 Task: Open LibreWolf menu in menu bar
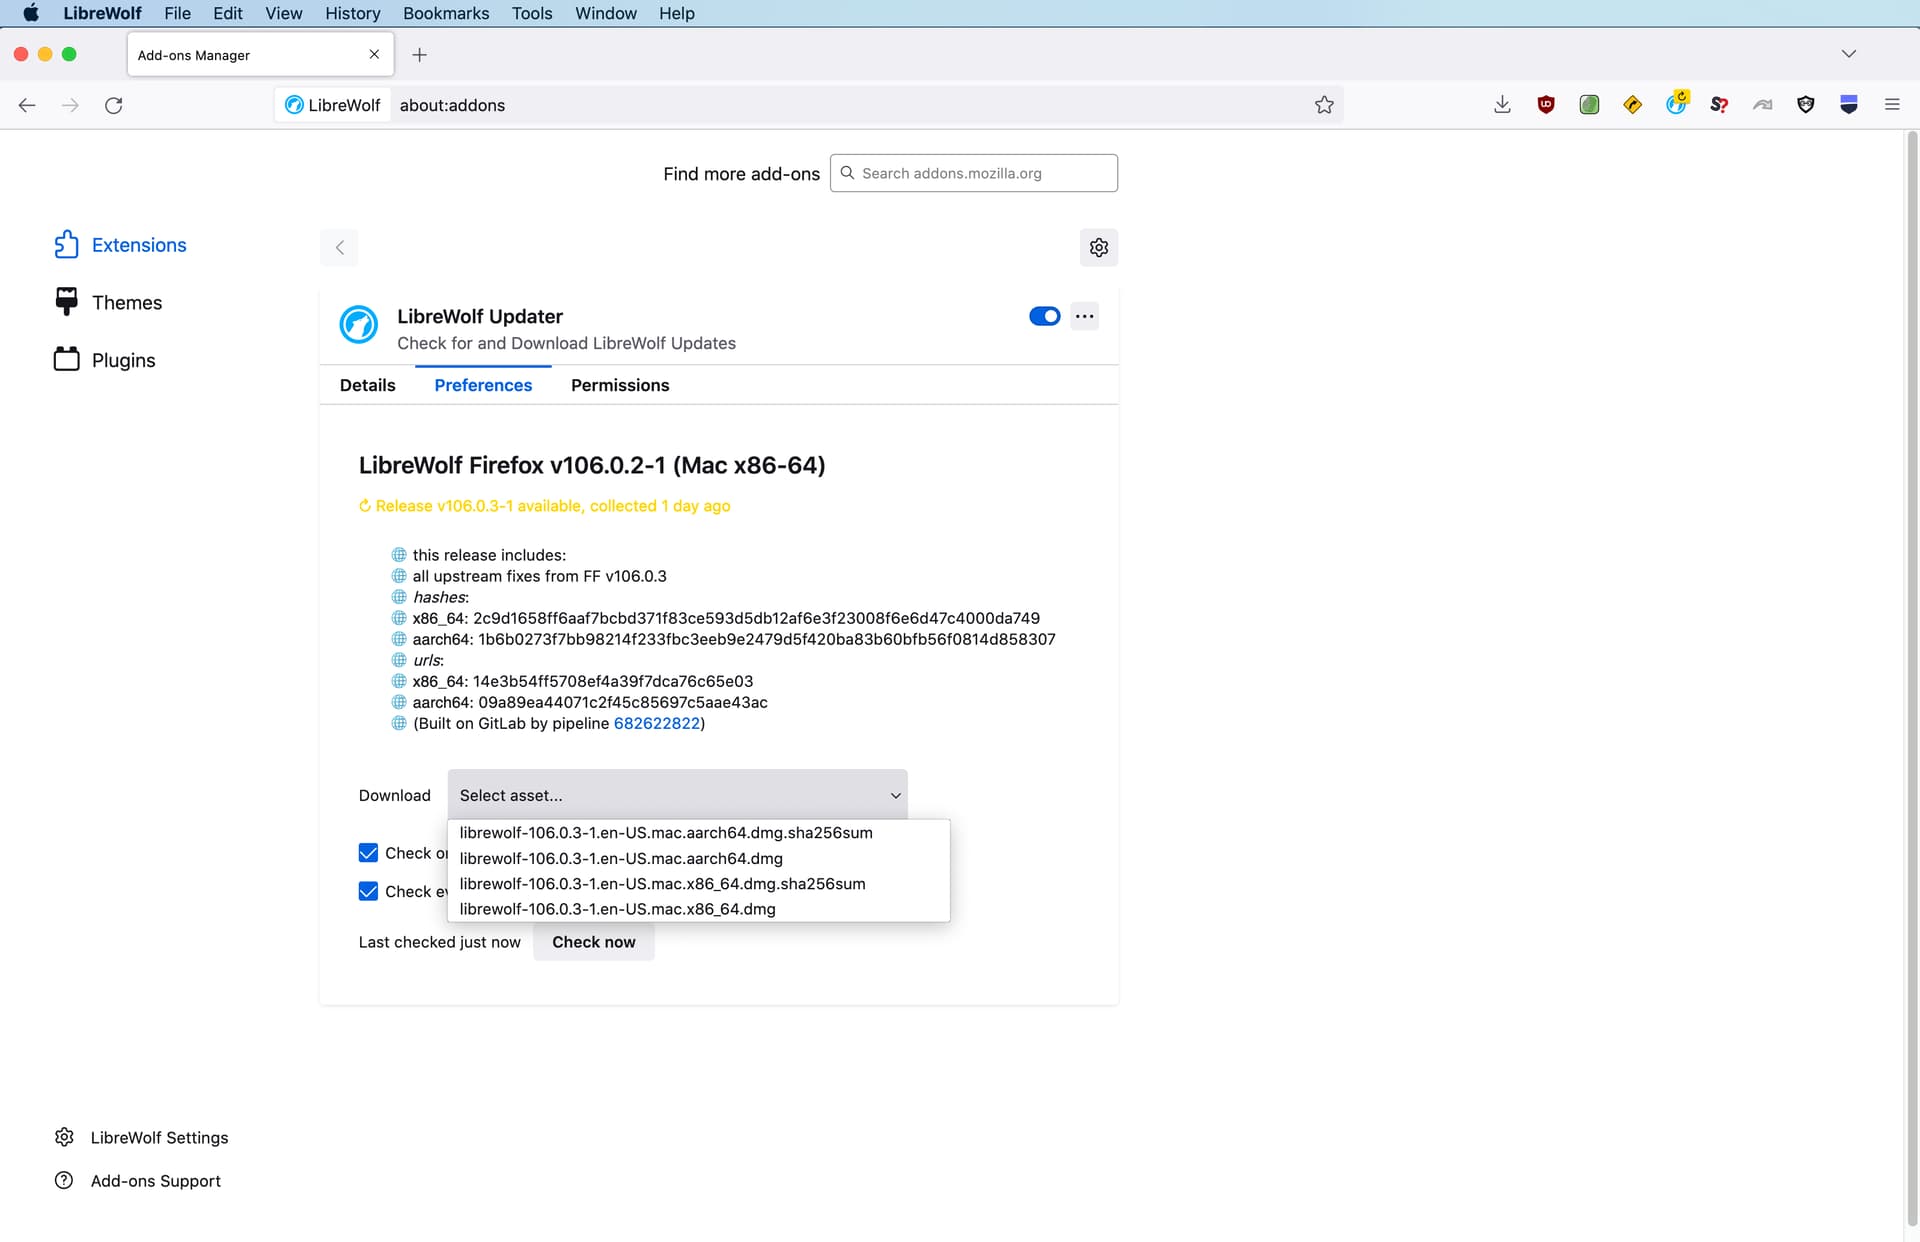tap(102, 13)
